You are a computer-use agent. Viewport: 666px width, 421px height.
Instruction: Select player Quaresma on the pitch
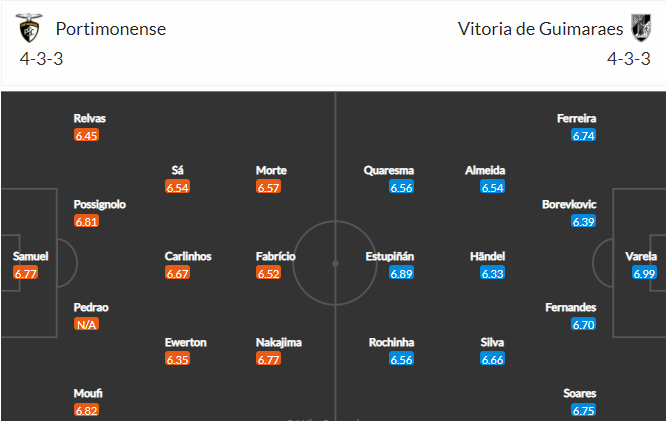pos(389,170)
